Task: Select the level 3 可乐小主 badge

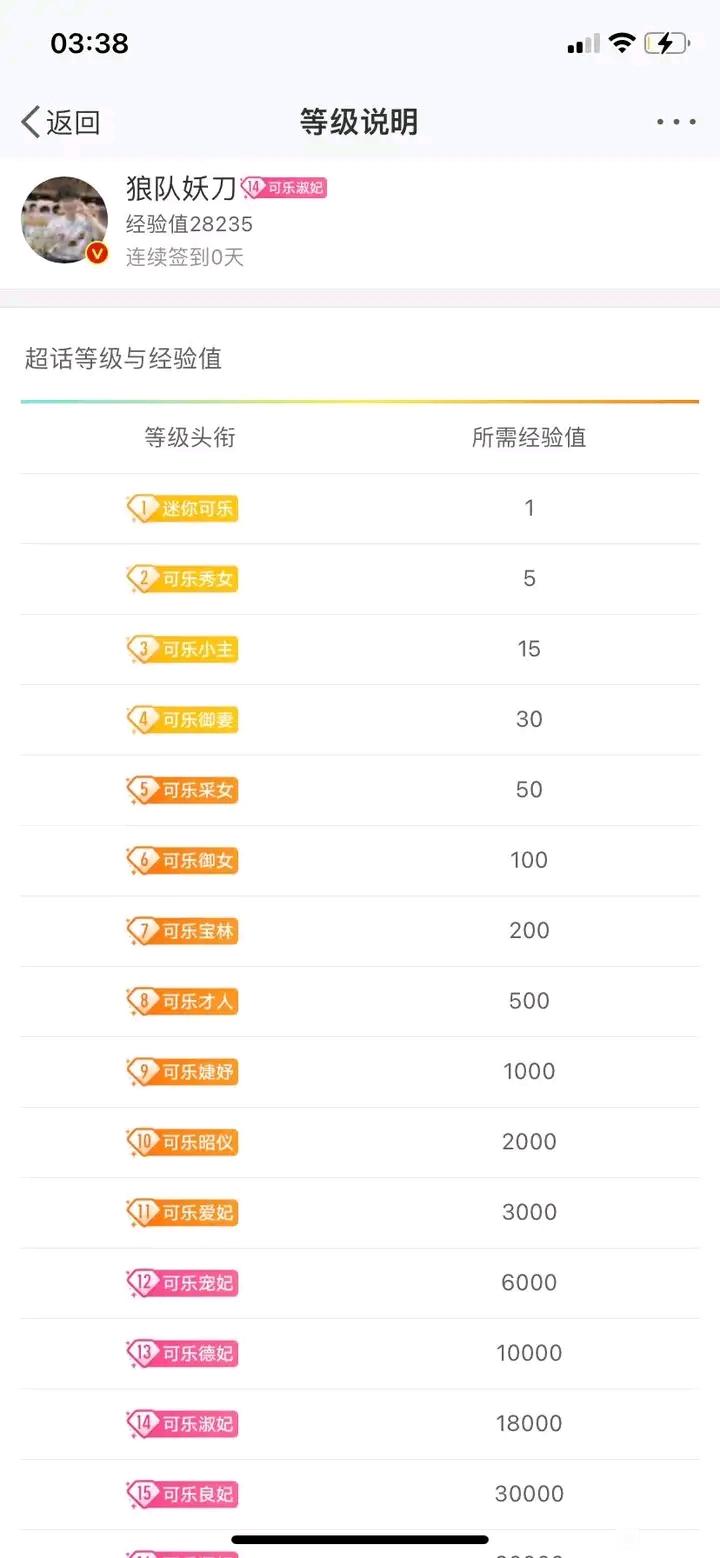Action: coord(182,650)
